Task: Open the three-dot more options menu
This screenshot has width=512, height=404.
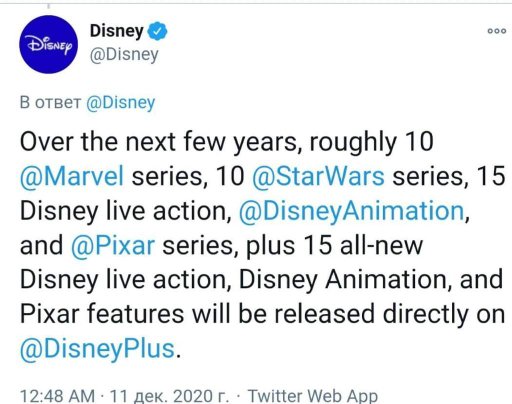Action: click(497, 31)
